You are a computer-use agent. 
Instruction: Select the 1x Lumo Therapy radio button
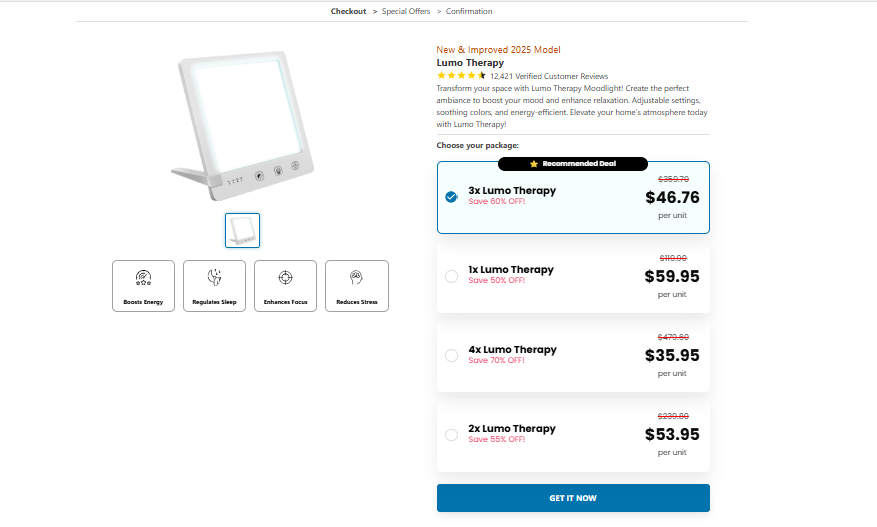point(451,276)
